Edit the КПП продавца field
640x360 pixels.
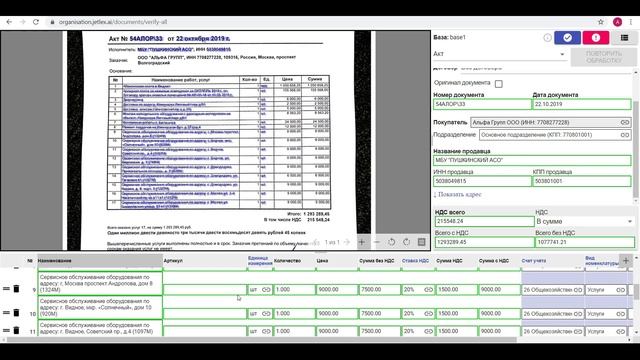click(x=582, y=181)
